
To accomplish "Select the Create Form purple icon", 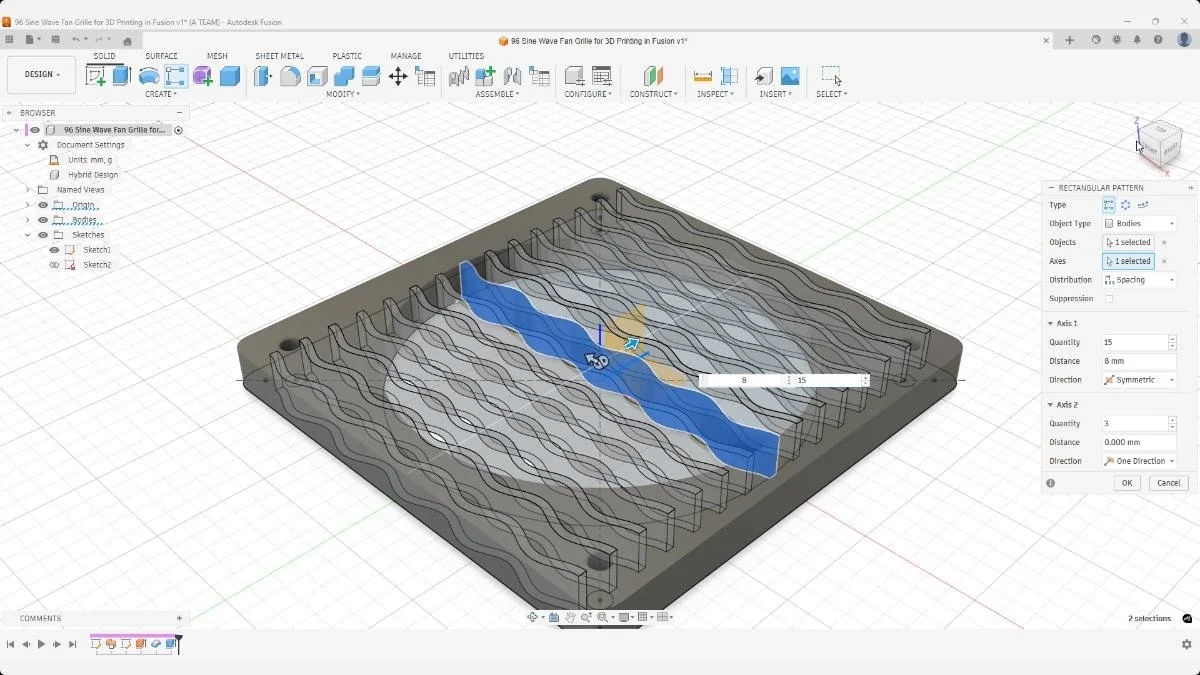I will point(203,76).
